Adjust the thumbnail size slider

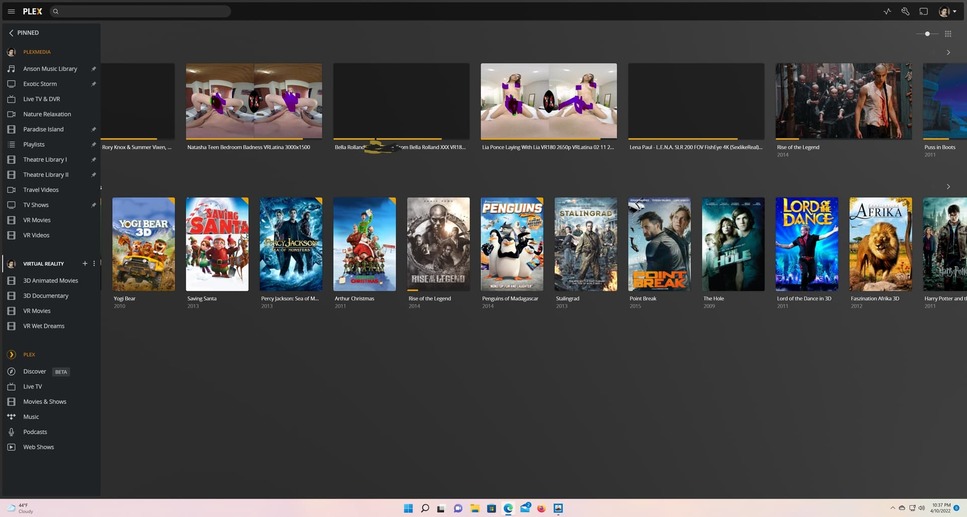pos(927,34)
